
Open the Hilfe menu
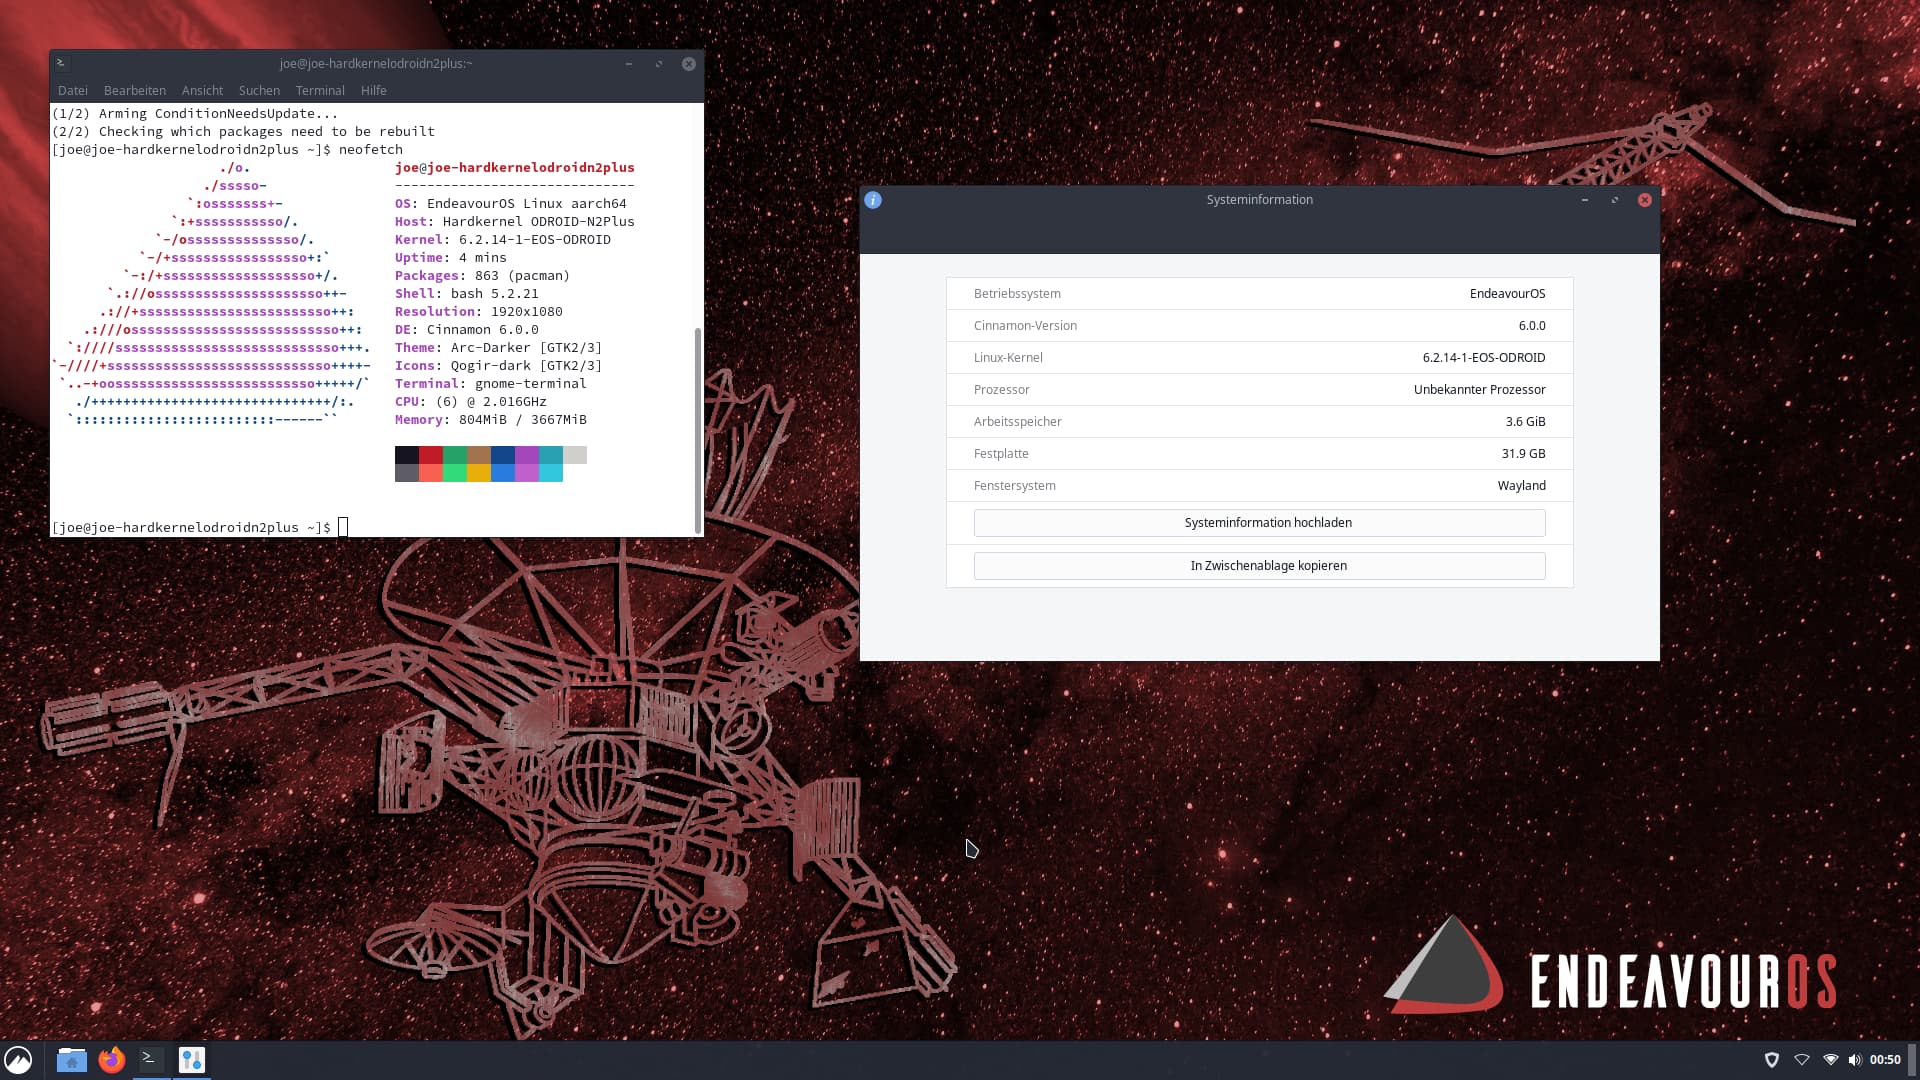(374, 90)
